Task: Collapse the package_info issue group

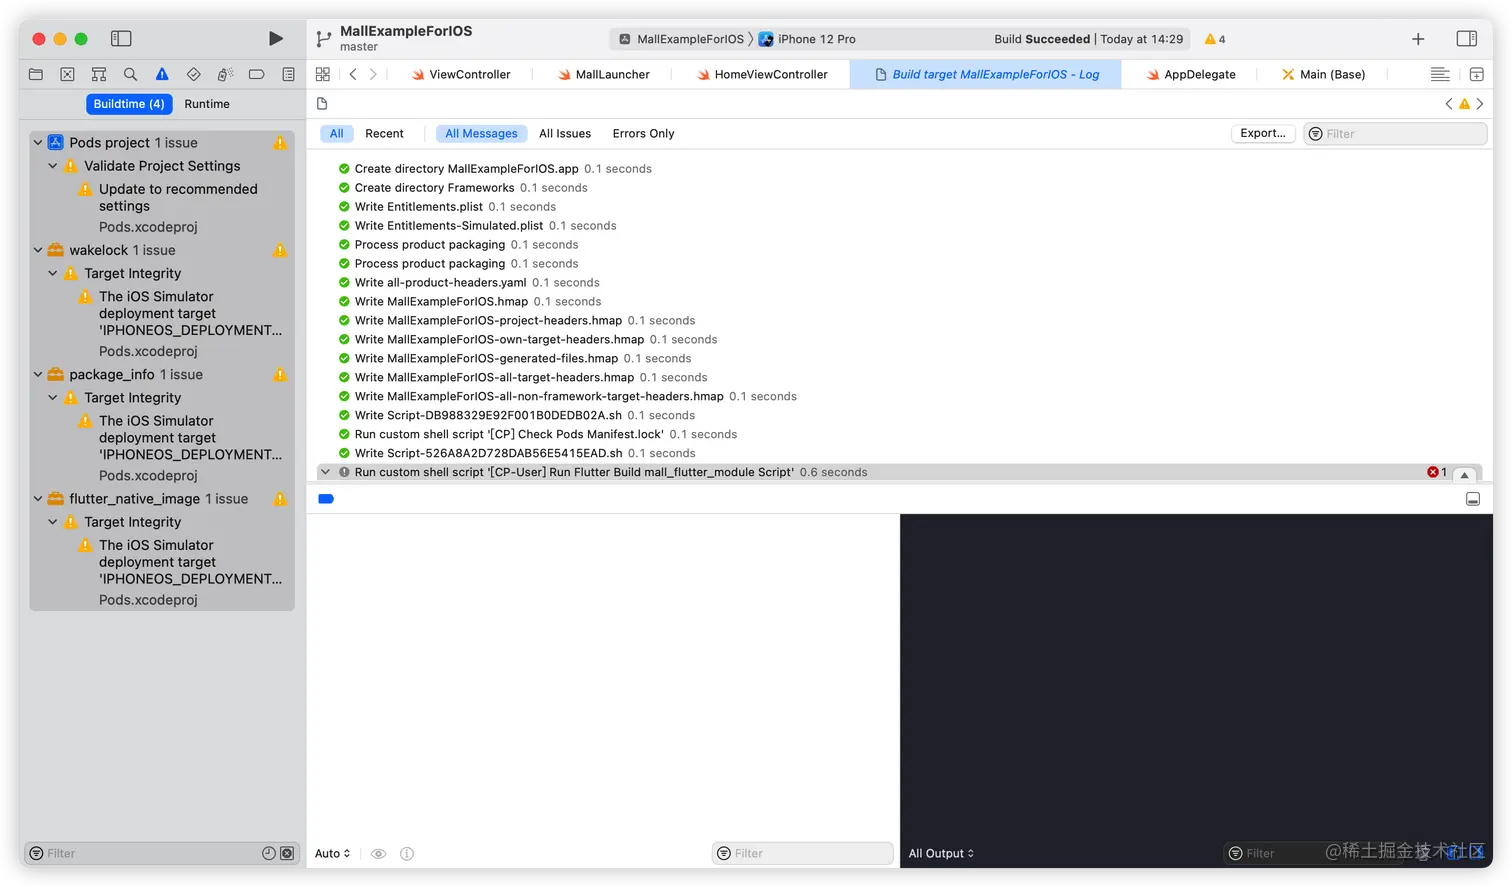Action: tap(38, 374)
